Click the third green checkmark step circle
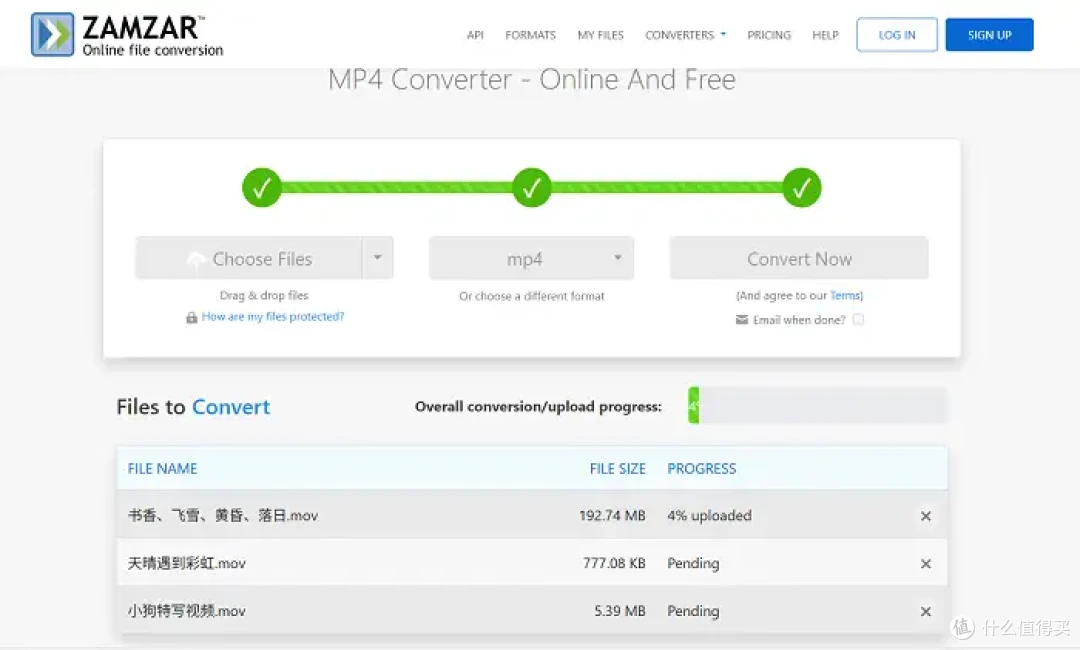The image size is (1080, 650). (802, 187)
